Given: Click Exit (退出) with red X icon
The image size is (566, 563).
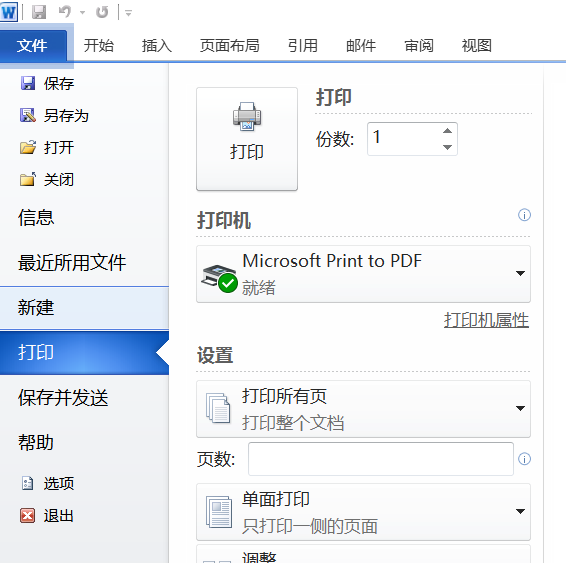Looking at the screenshot, I should click(x=47, y=515).
